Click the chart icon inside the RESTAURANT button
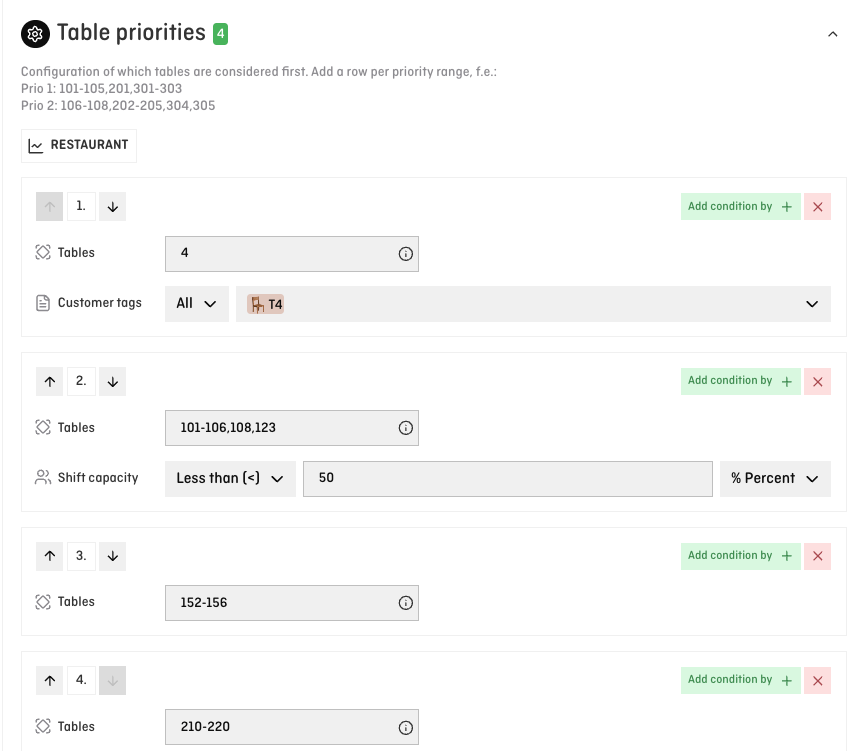864x751 pixels. point(38,145)
